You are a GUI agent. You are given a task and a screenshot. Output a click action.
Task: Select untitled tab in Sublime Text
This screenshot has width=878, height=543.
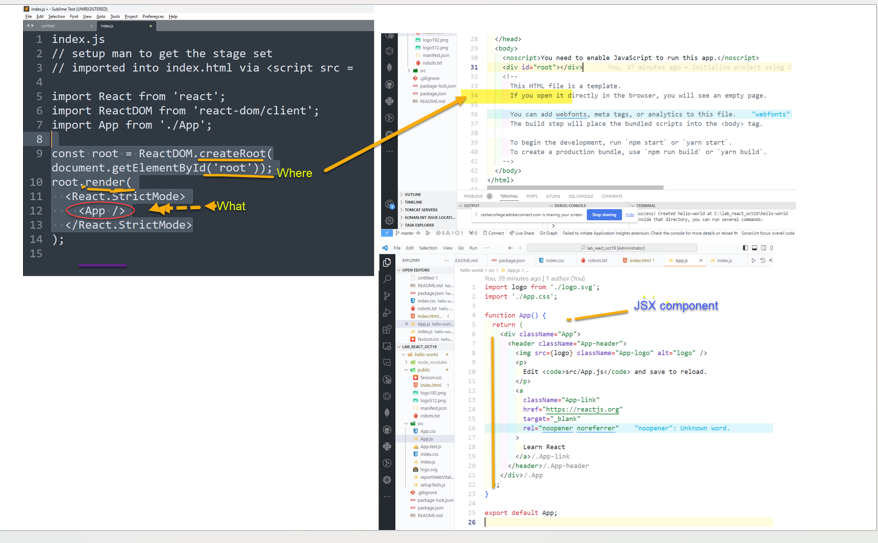59,26
